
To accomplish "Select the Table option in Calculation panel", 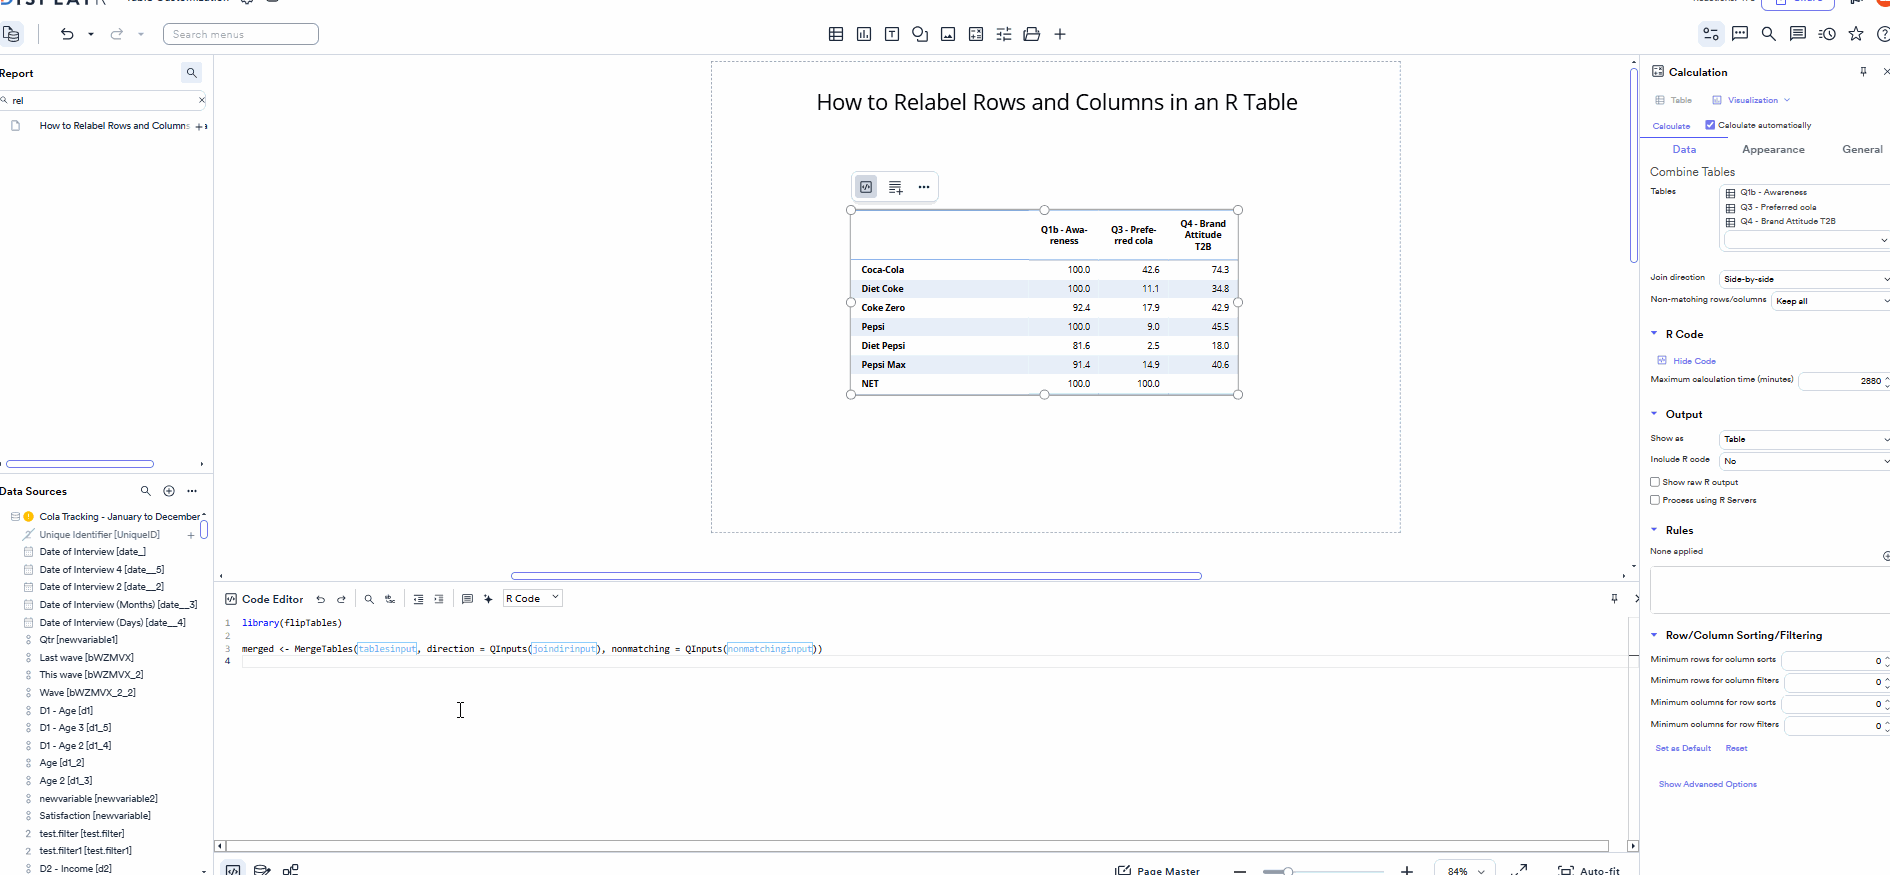I will (x=1673, y=100).
